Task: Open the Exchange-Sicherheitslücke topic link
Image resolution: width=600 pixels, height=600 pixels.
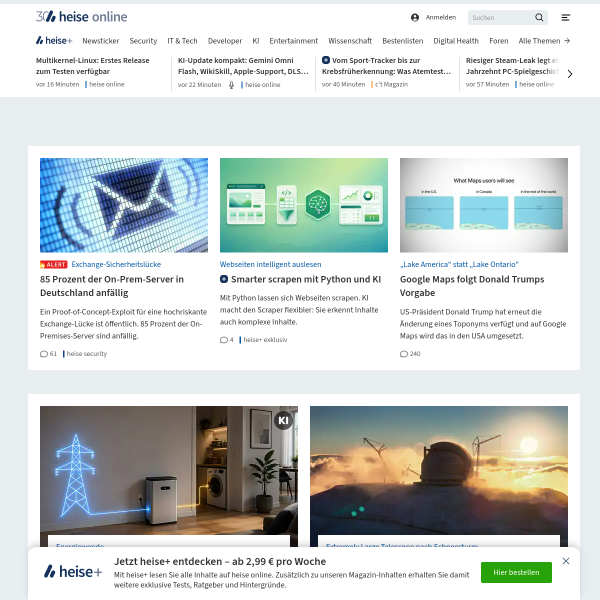Action: 116,264
